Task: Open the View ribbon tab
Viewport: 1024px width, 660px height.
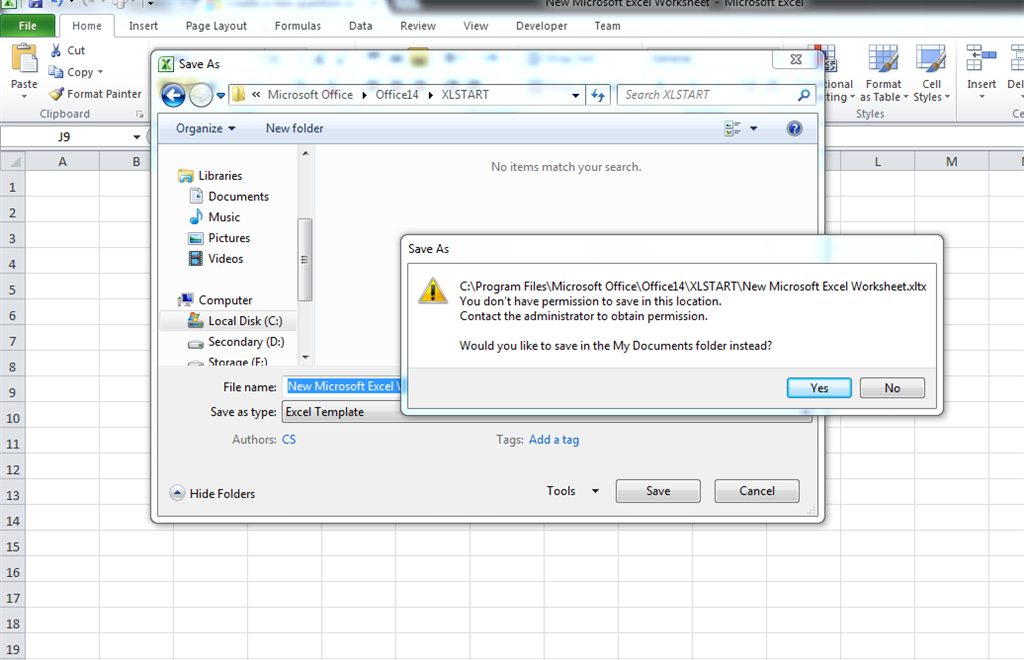Action: tap(475, 26)
